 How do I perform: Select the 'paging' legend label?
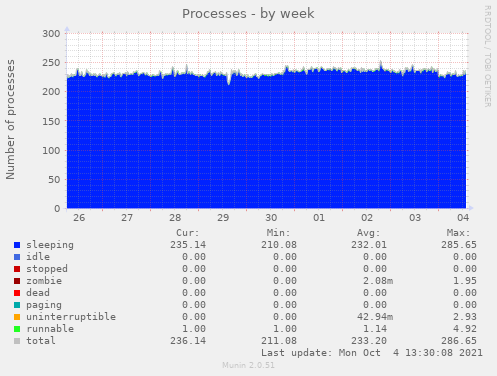[44, 305]
